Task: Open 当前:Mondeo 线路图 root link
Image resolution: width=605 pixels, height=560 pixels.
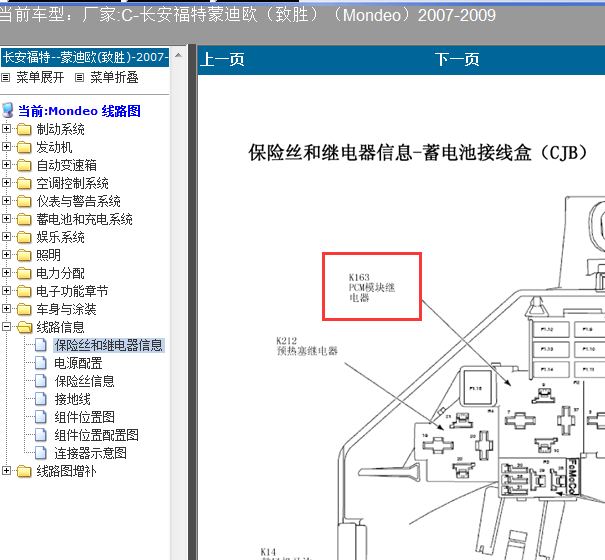Action: [x=79, y=111]
